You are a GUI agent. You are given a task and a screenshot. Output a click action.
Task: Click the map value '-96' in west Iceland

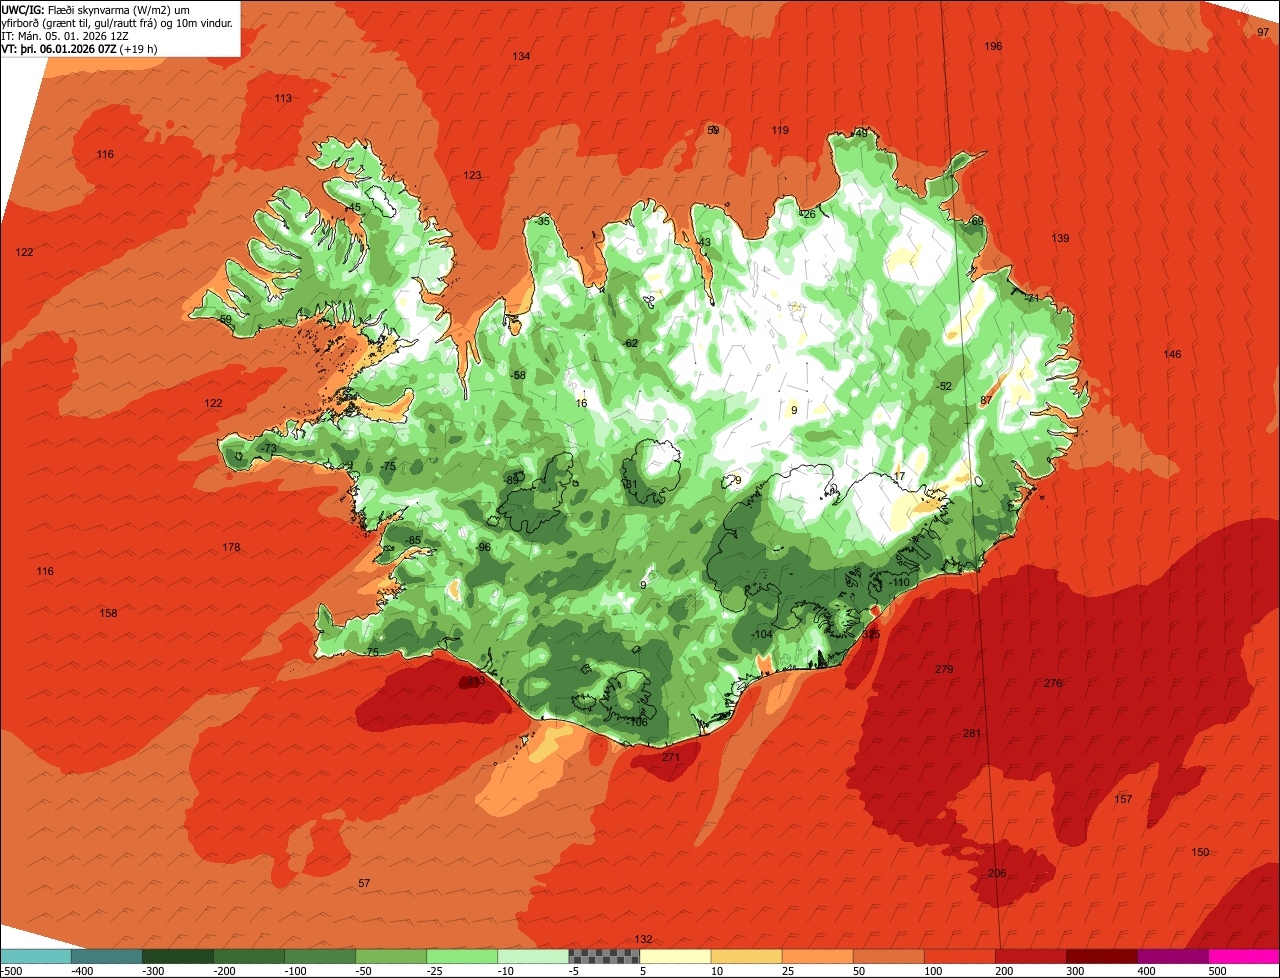[x=483, y=547]
